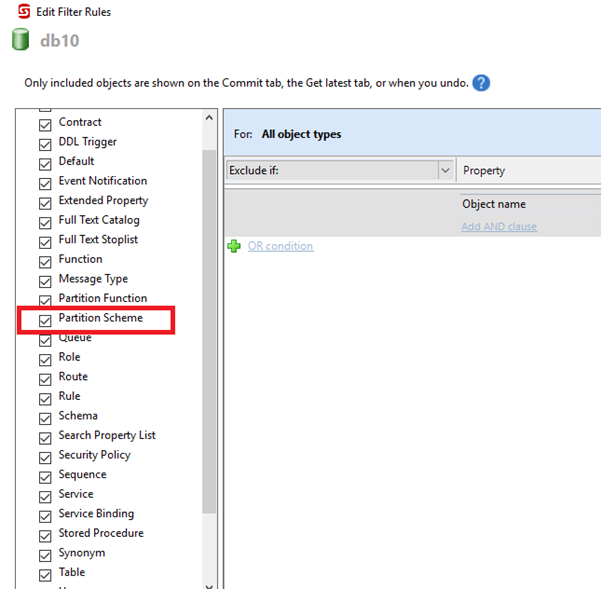Select Synonym in the object type list
602x589 pixels.
(81, 553)
